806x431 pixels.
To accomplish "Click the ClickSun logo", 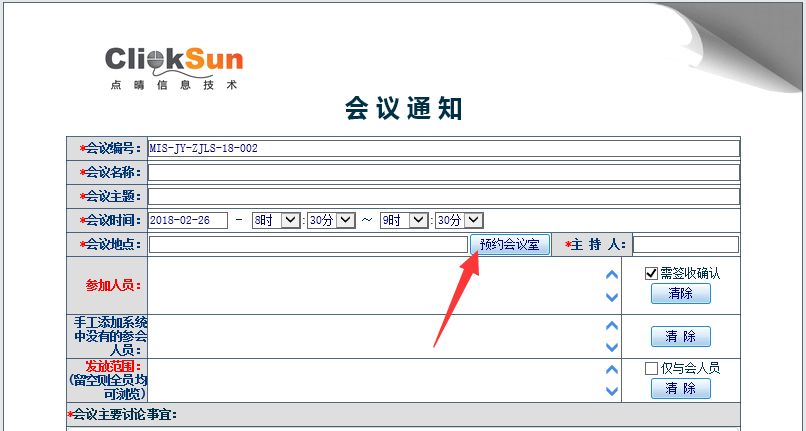I will (173, 65).
